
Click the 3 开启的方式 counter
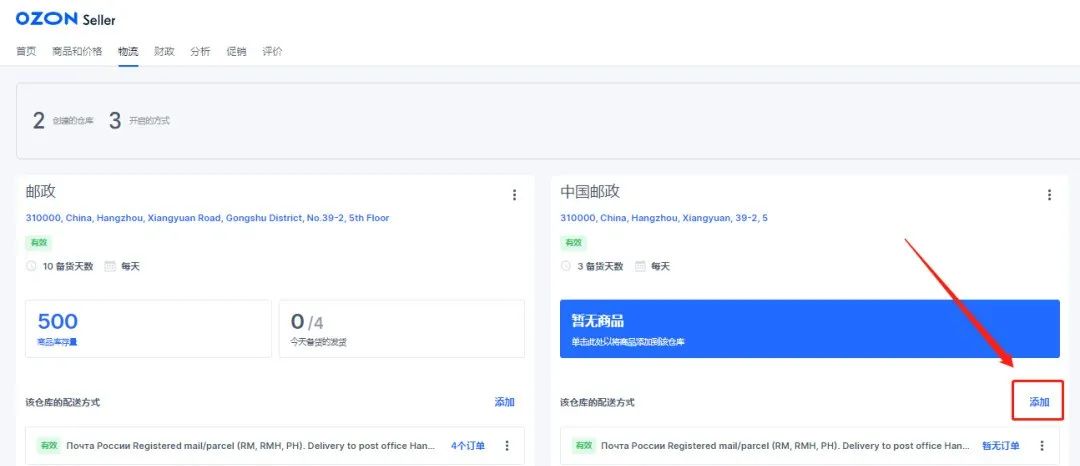click(x=139, y=121)
